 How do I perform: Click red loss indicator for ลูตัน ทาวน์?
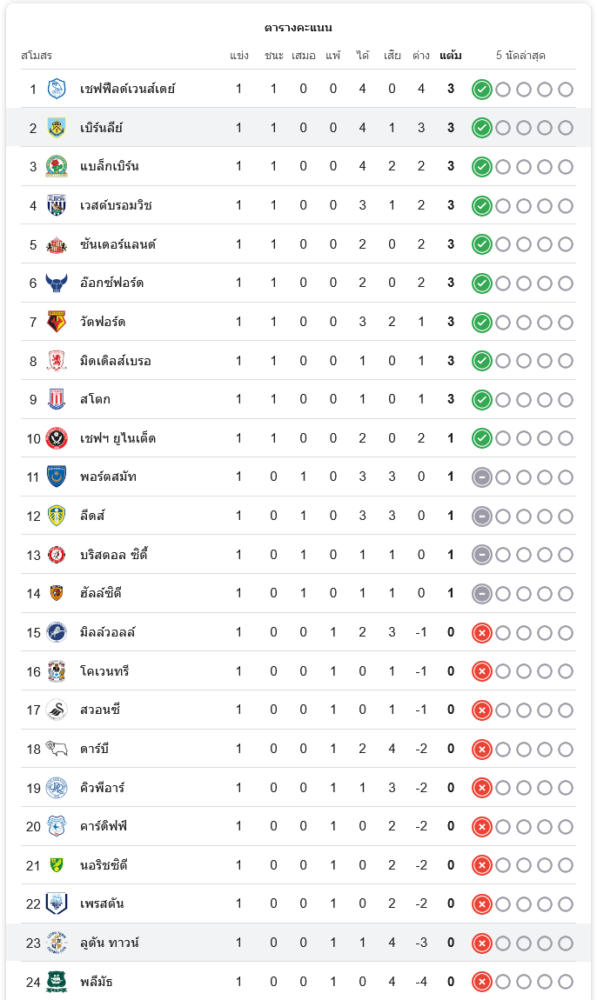pyautogui.click(x=482, y=943)
